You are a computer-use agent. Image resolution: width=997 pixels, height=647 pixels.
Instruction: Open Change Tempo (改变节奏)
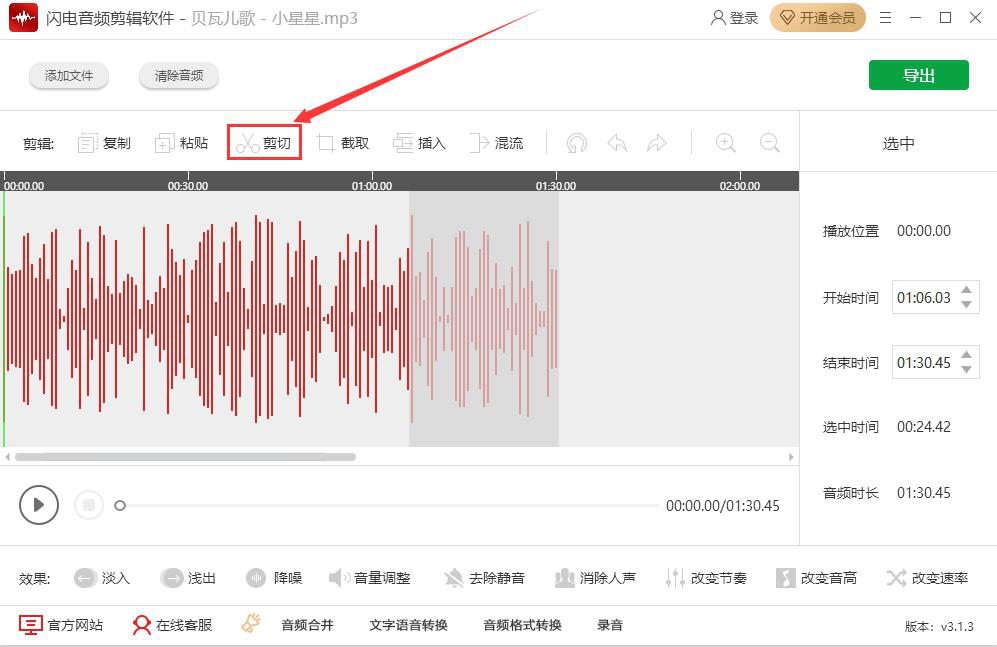(706, 578)
